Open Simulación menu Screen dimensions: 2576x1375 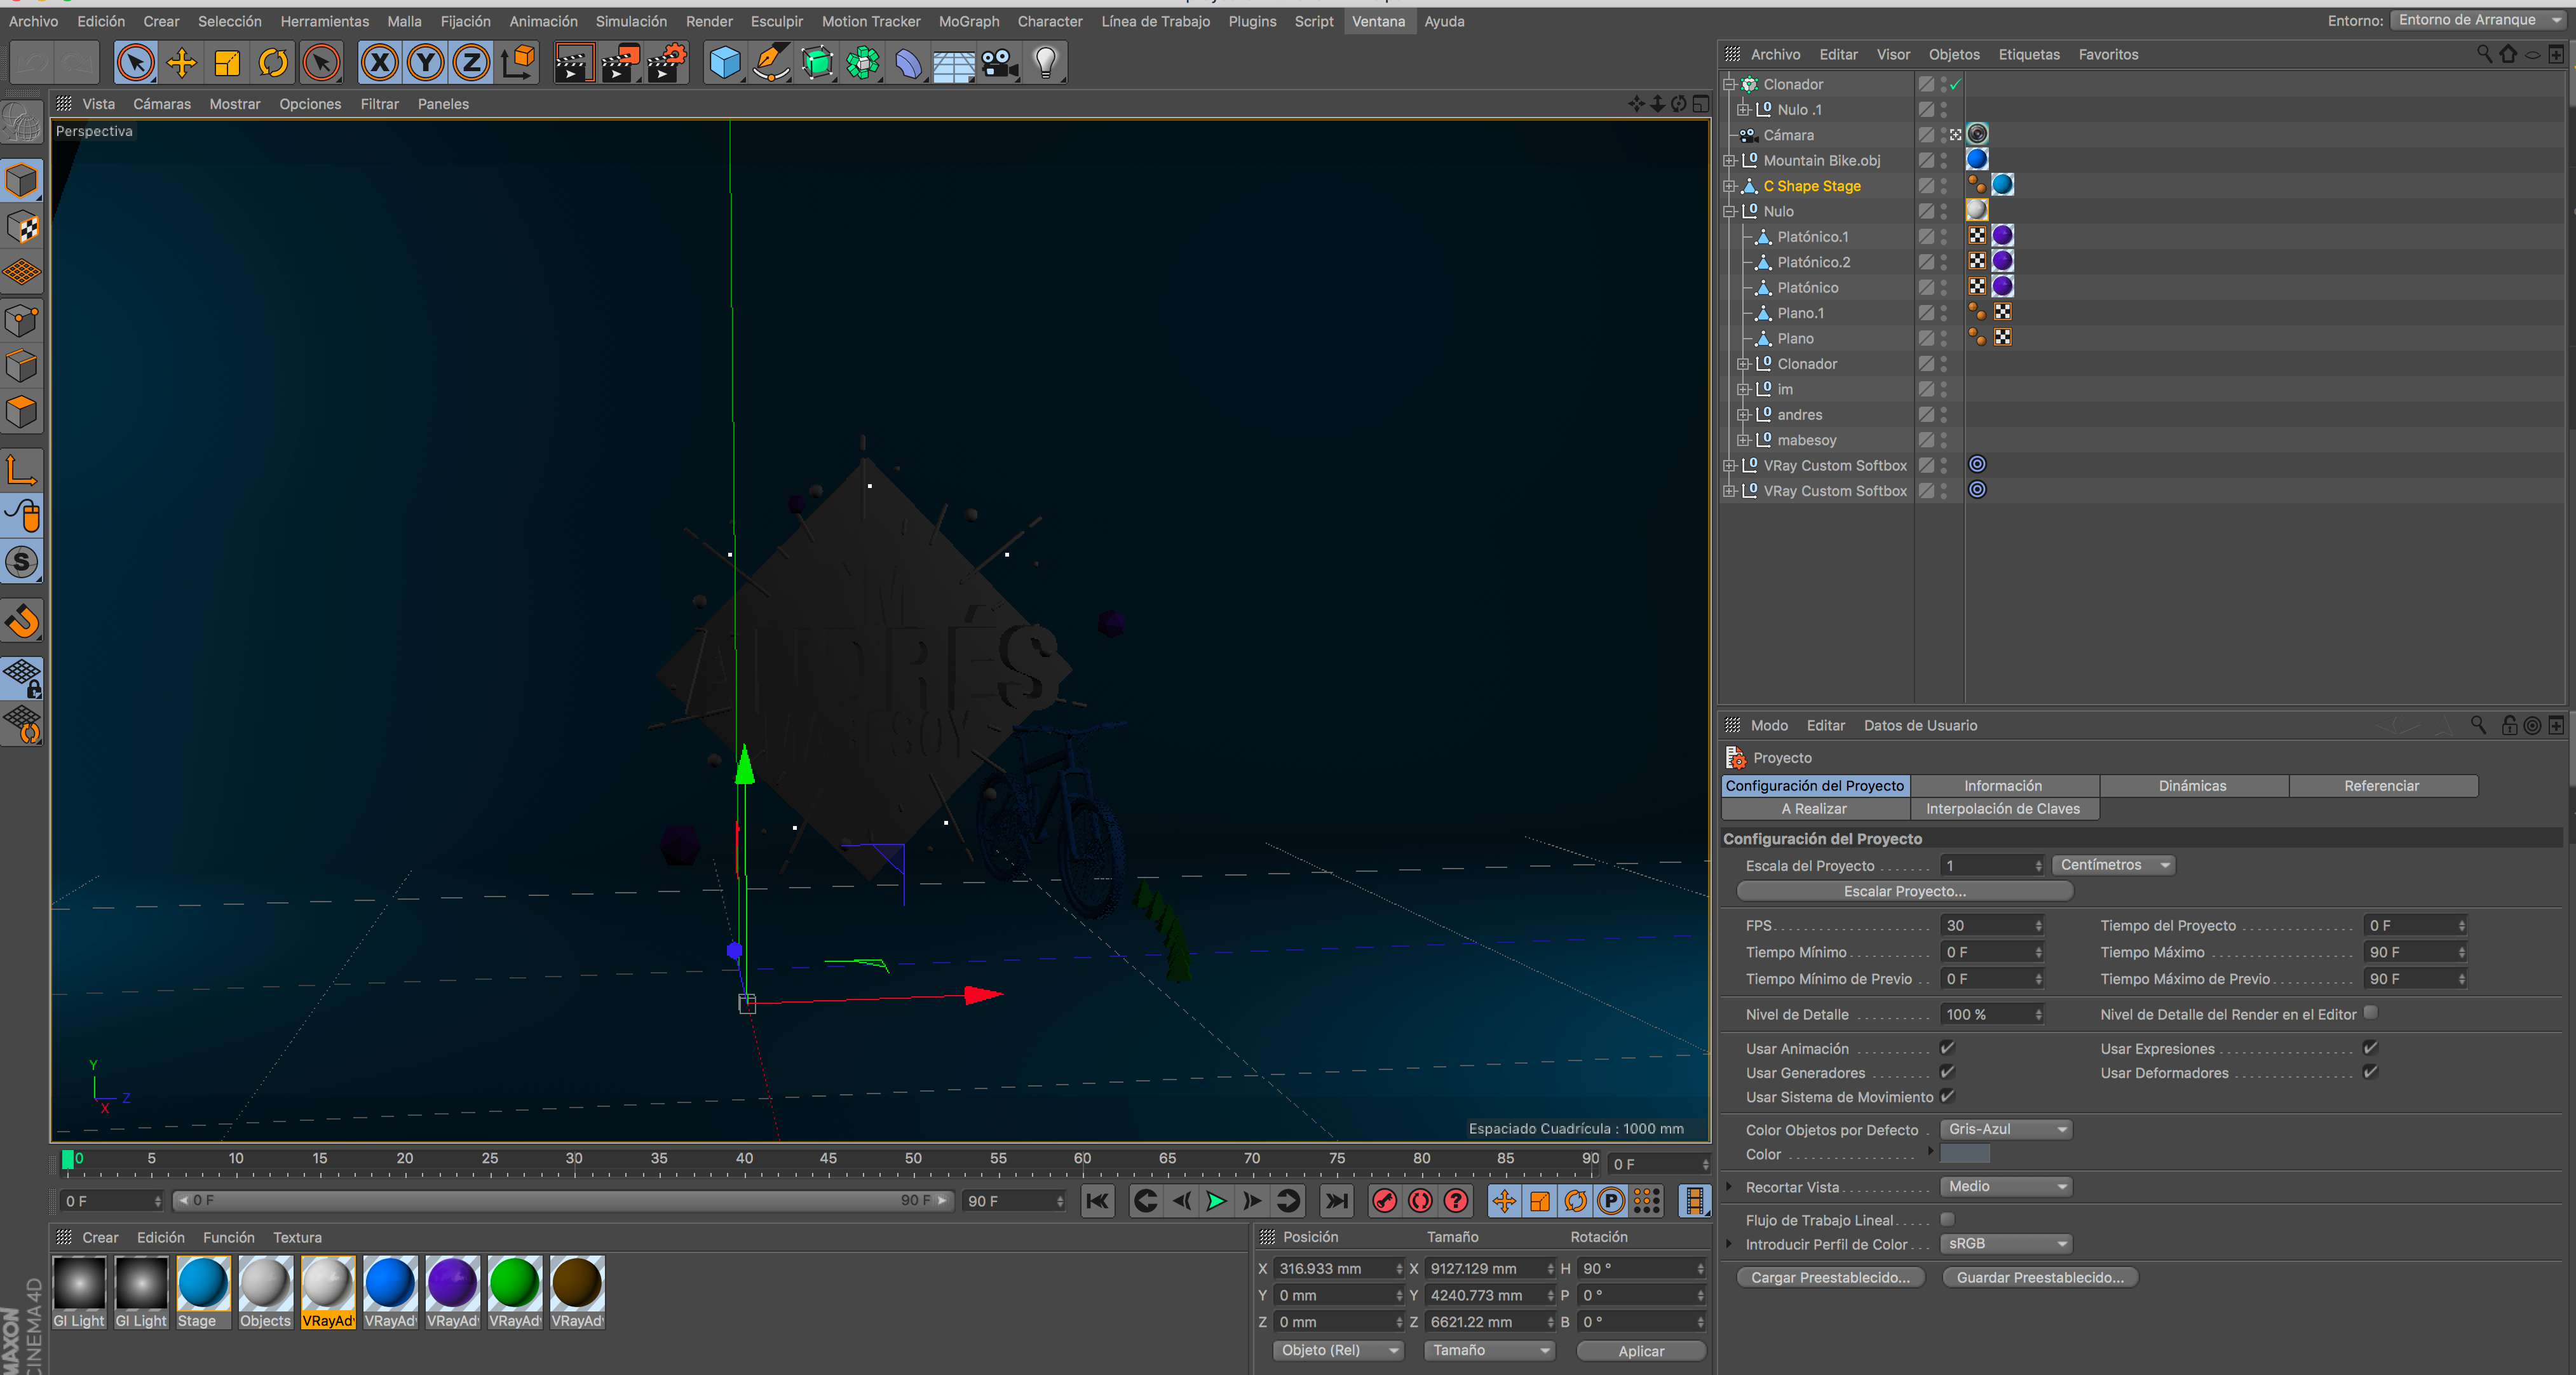tap(631, 21)
